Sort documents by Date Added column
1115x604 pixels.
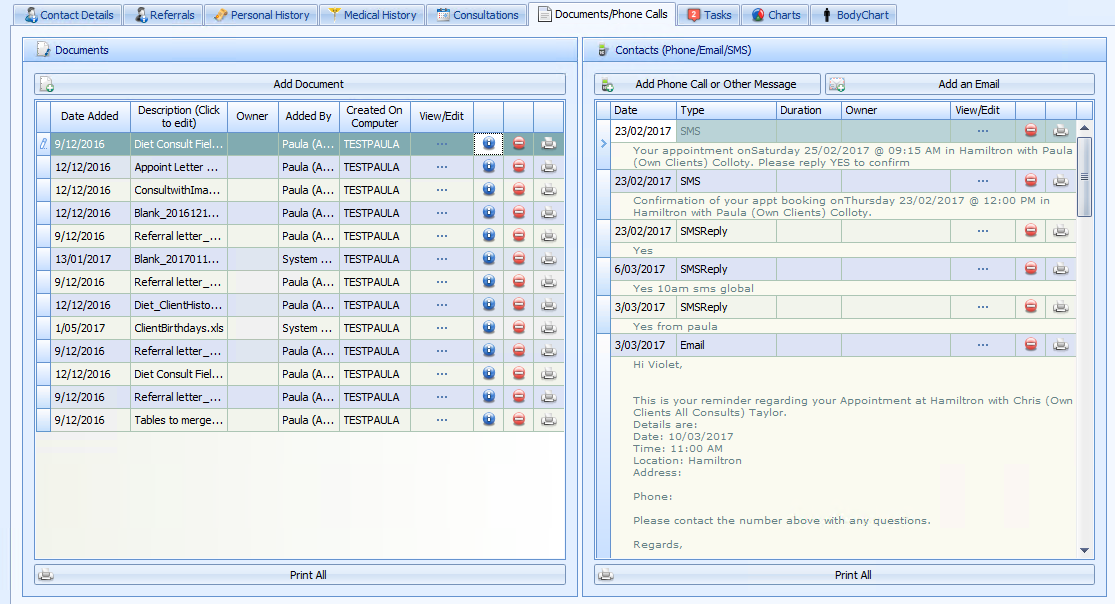click(90, 116)
